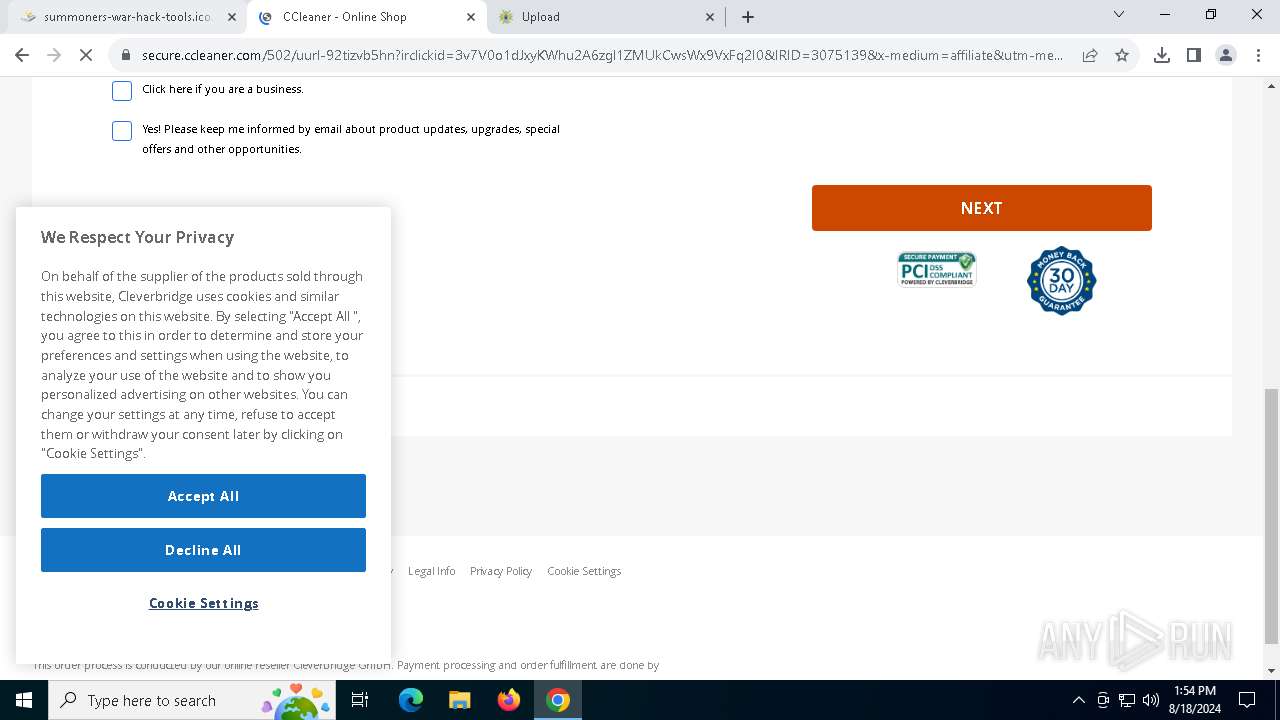The width and height of the screenshot is (1280, 720).
Task: Click the taskbar search box
Action: (190, 700)
